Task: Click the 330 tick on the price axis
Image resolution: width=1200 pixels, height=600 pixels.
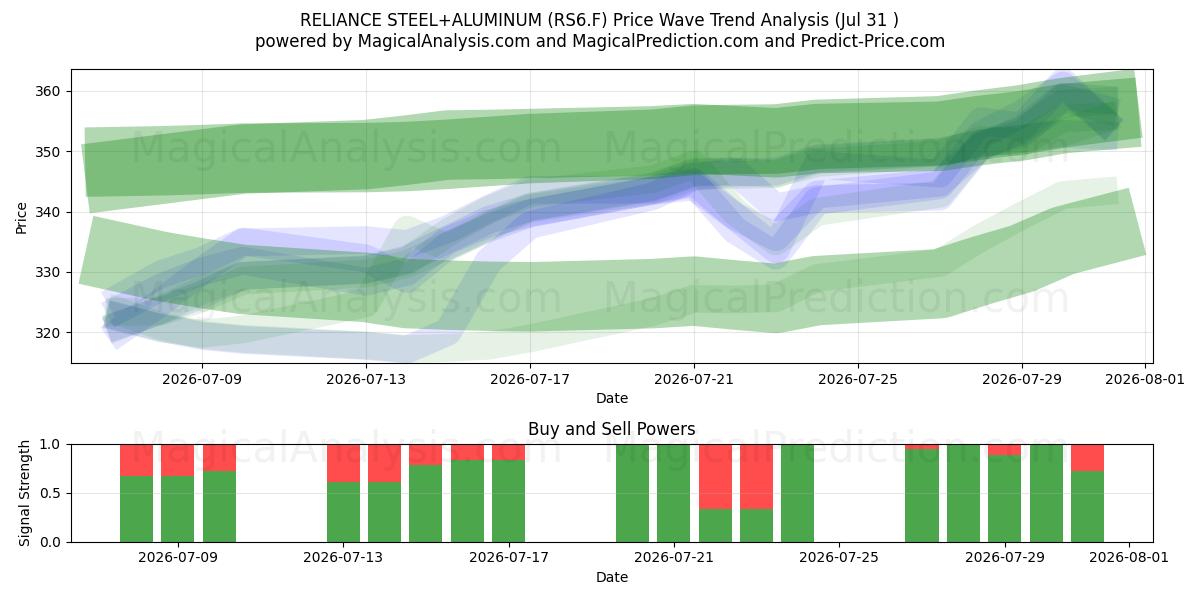Action: 49,272
